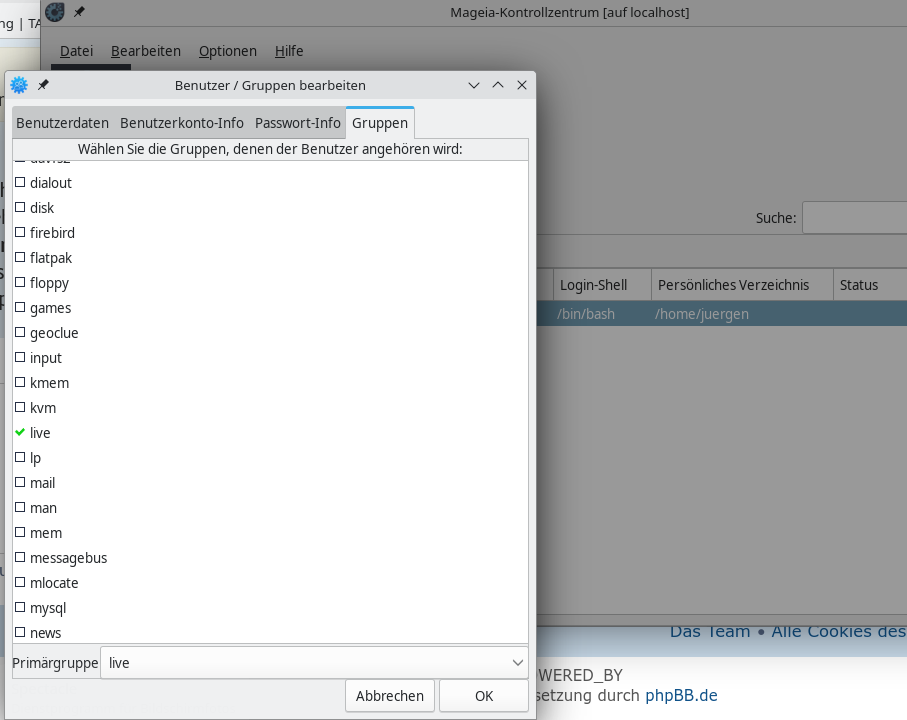Maximize the Benutzer / Gruppen dialog
The image size is (907, 720).
coord(498,86)
